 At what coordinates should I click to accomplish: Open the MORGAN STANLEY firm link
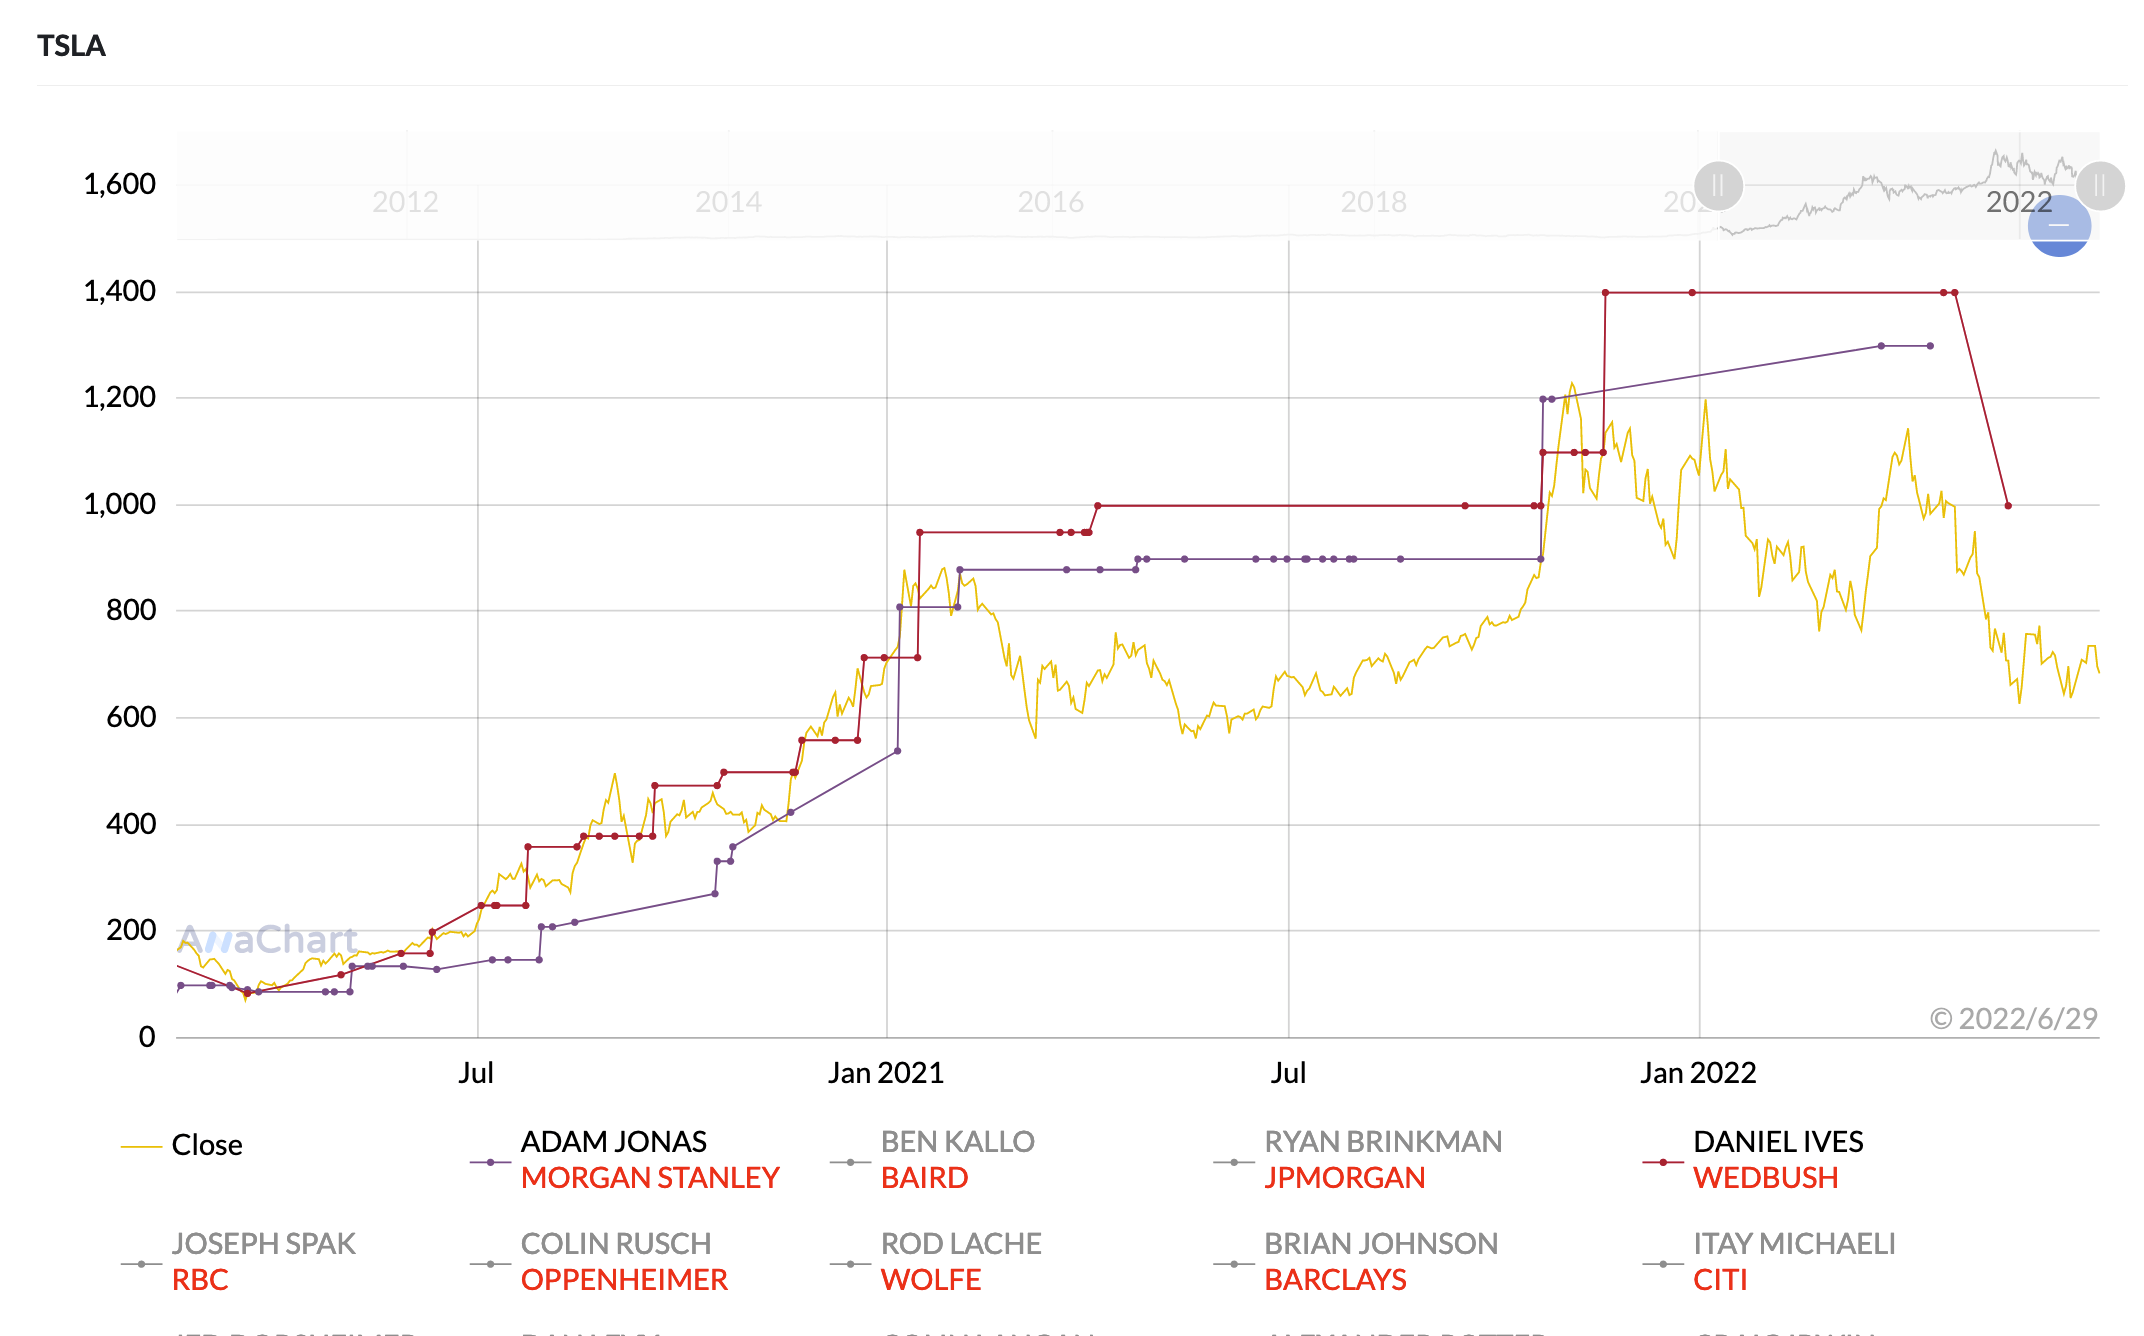pos(649,1178)
